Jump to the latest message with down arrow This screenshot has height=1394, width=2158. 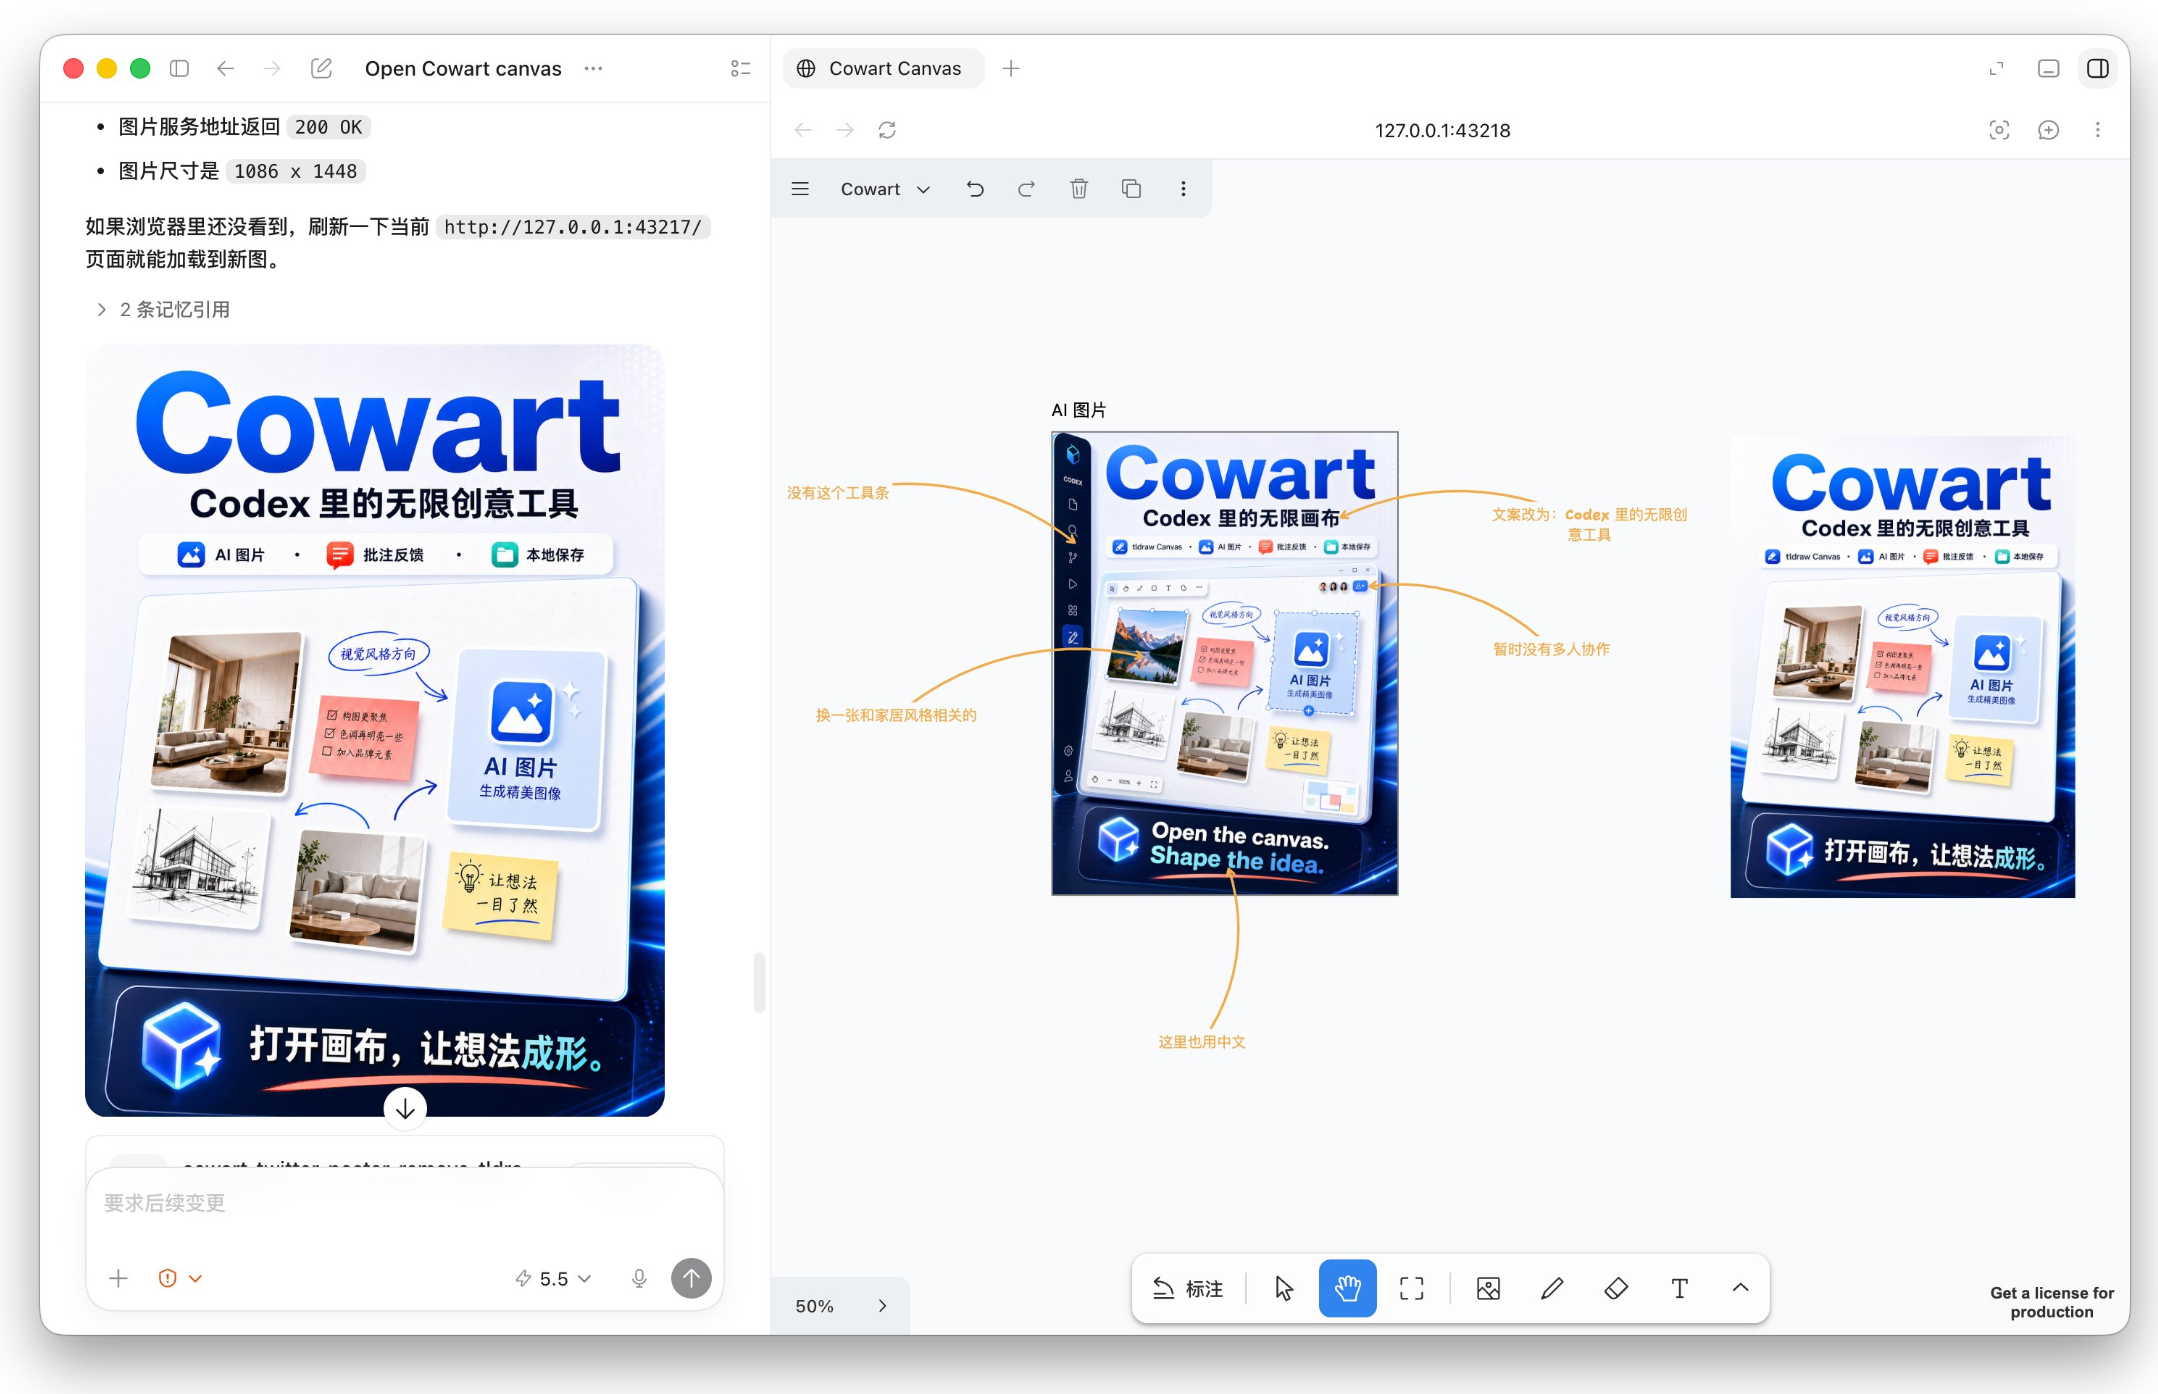(x=405, y=1109)
